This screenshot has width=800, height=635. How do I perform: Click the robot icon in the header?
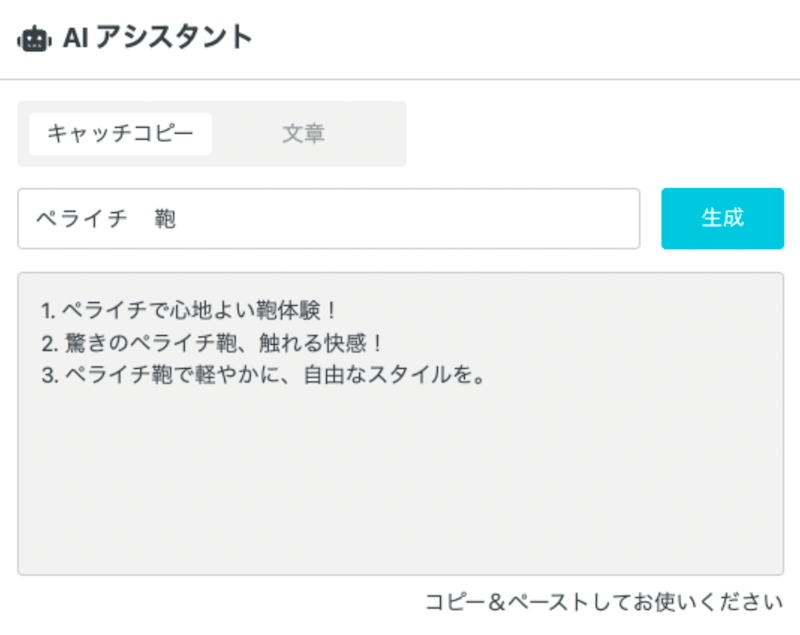[34, 38]
